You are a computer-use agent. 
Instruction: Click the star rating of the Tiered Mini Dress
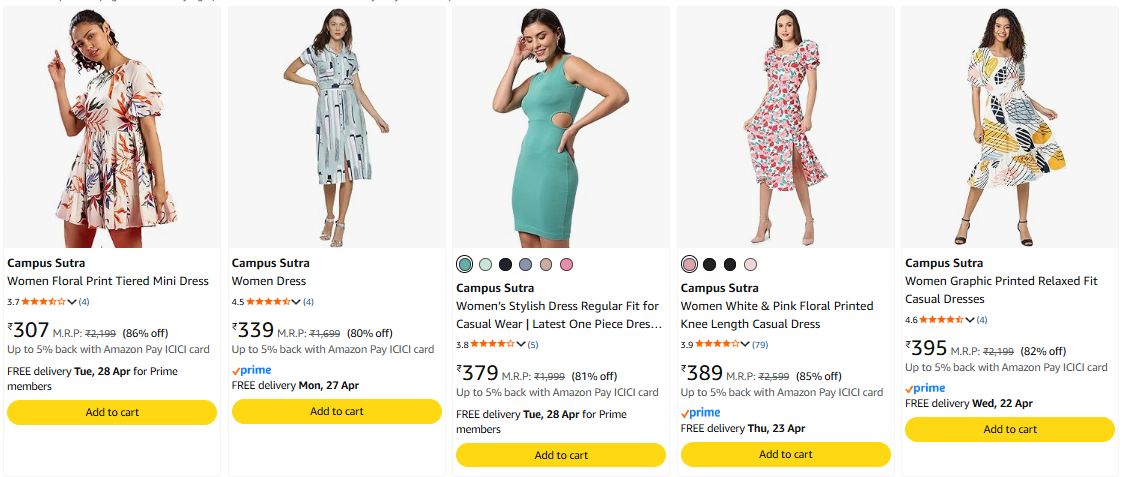(43, 301)
